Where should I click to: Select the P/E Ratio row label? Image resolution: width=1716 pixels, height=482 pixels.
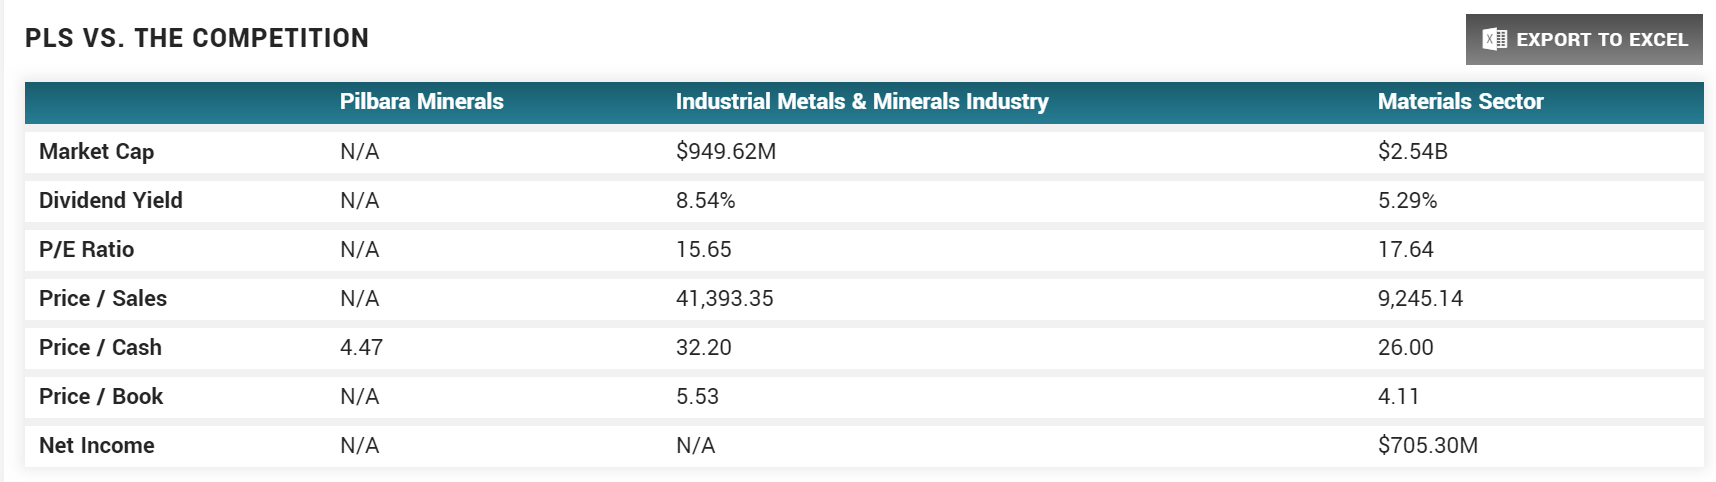(86, 250)
